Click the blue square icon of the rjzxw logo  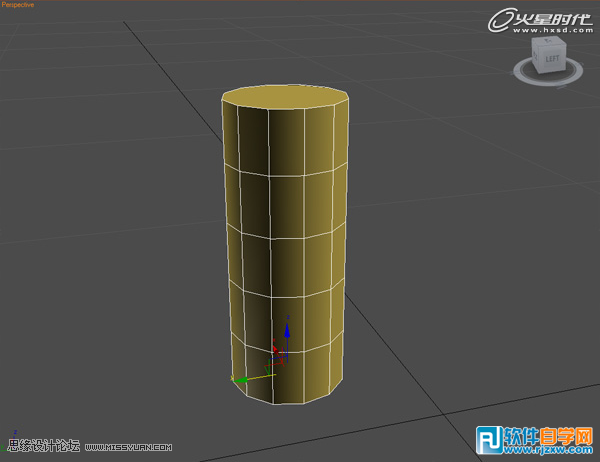point(489,441)
